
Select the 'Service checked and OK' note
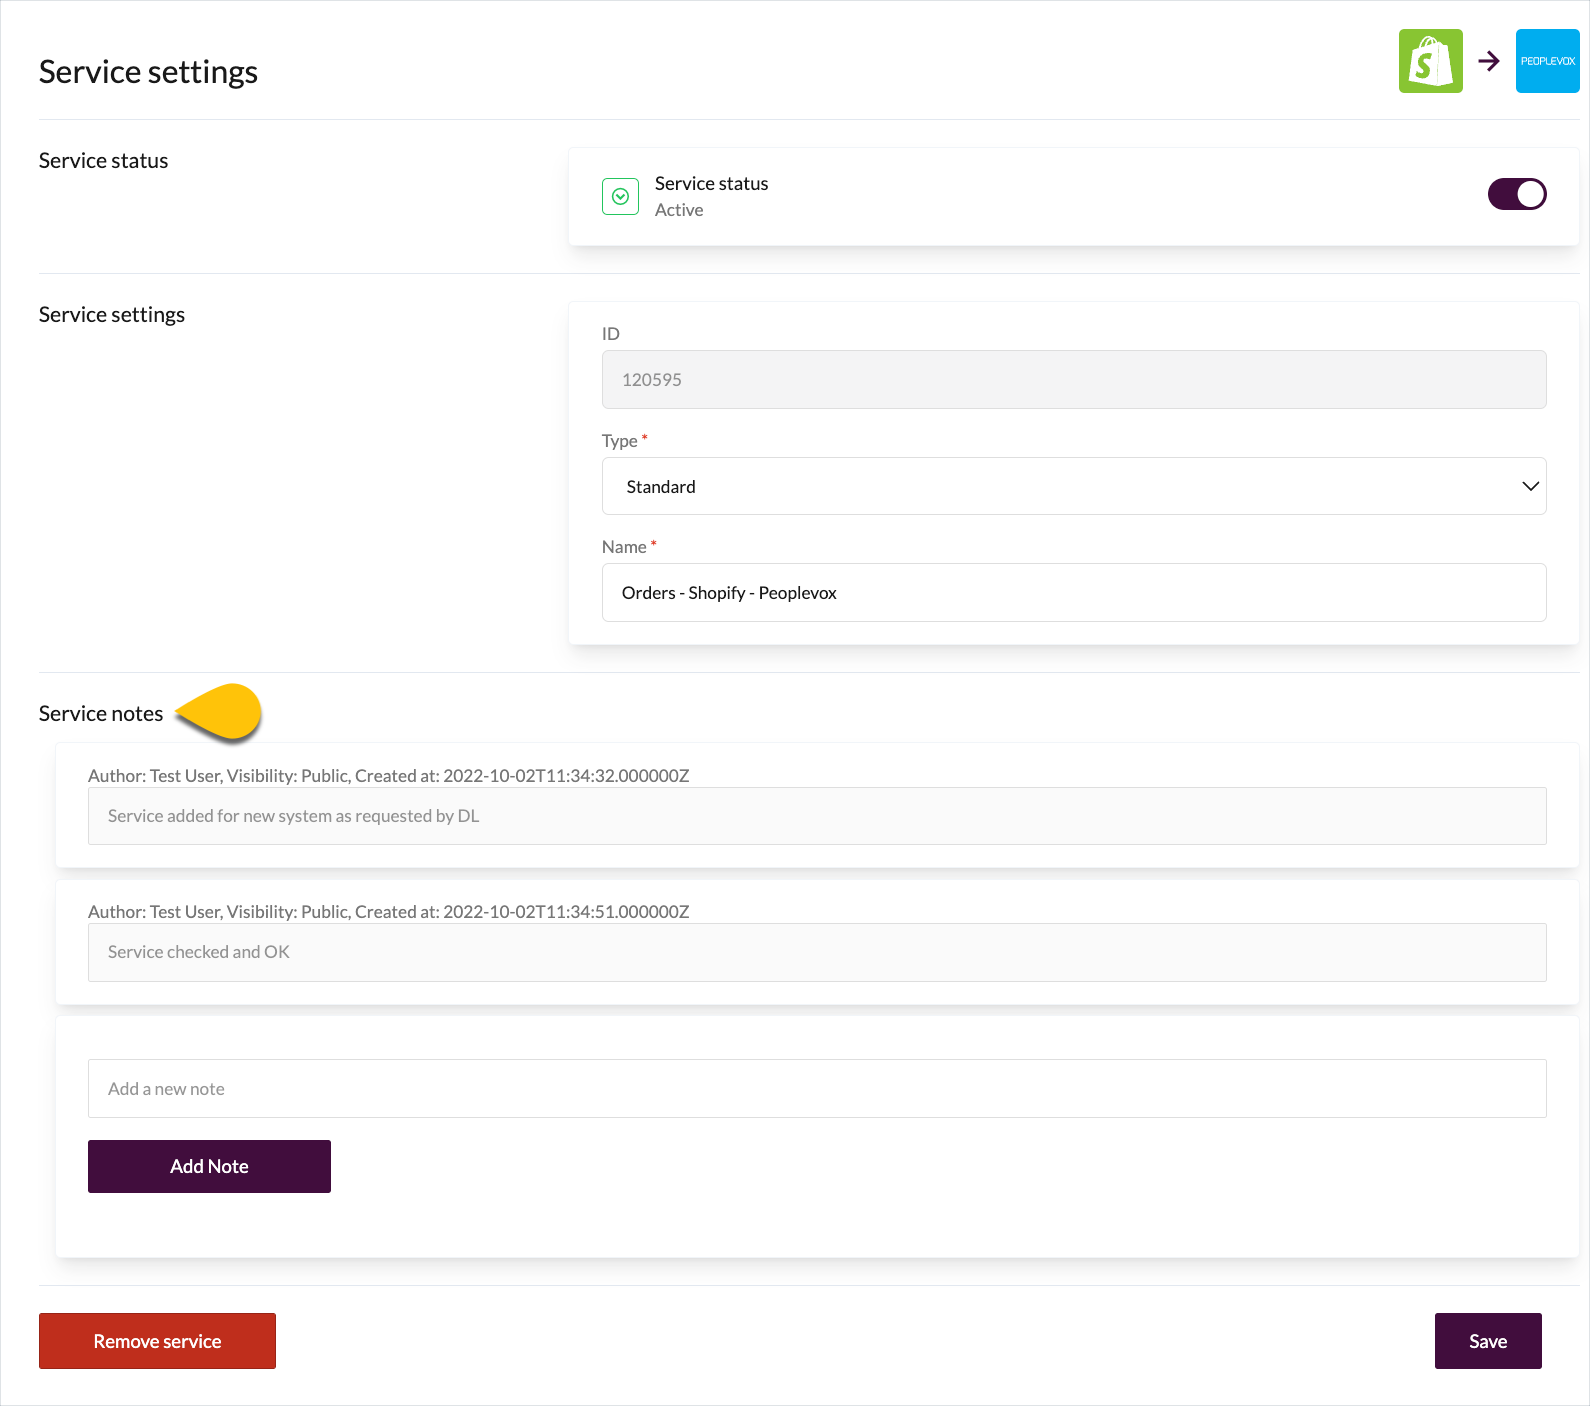(816, 952)
